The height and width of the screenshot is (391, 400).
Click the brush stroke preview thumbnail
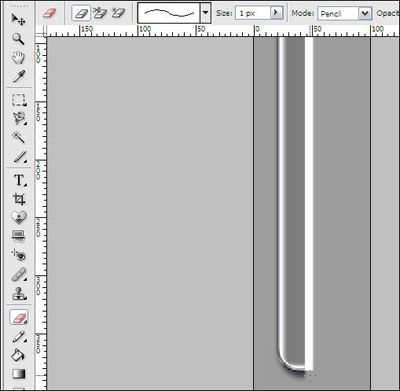169,13
